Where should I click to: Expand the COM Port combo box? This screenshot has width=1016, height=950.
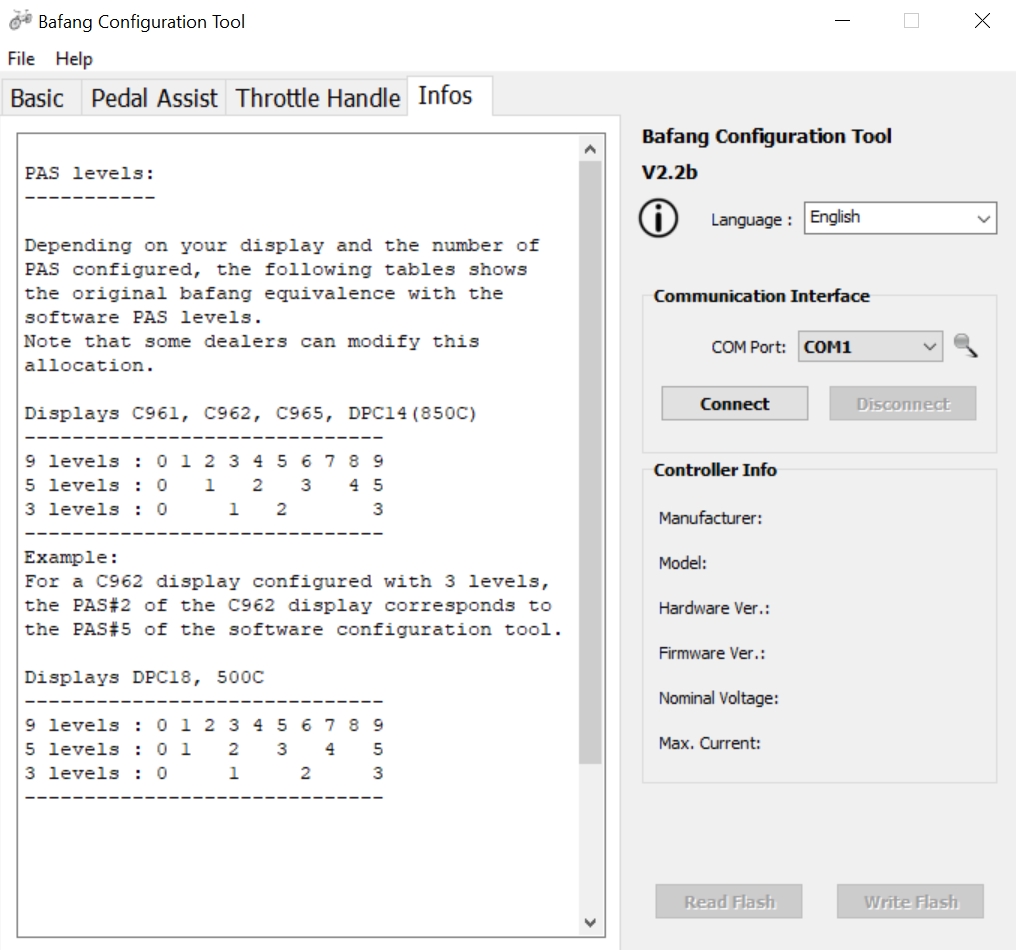(x=869, y=347)
